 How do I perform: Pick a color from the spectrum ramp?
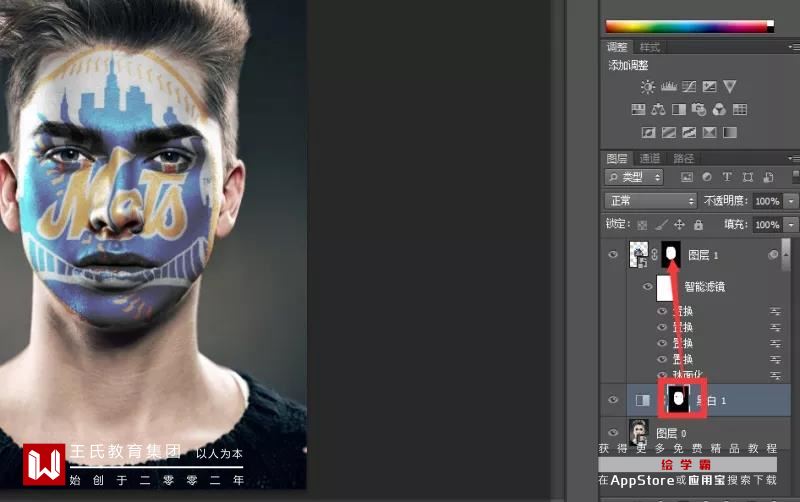click(686, 26)
